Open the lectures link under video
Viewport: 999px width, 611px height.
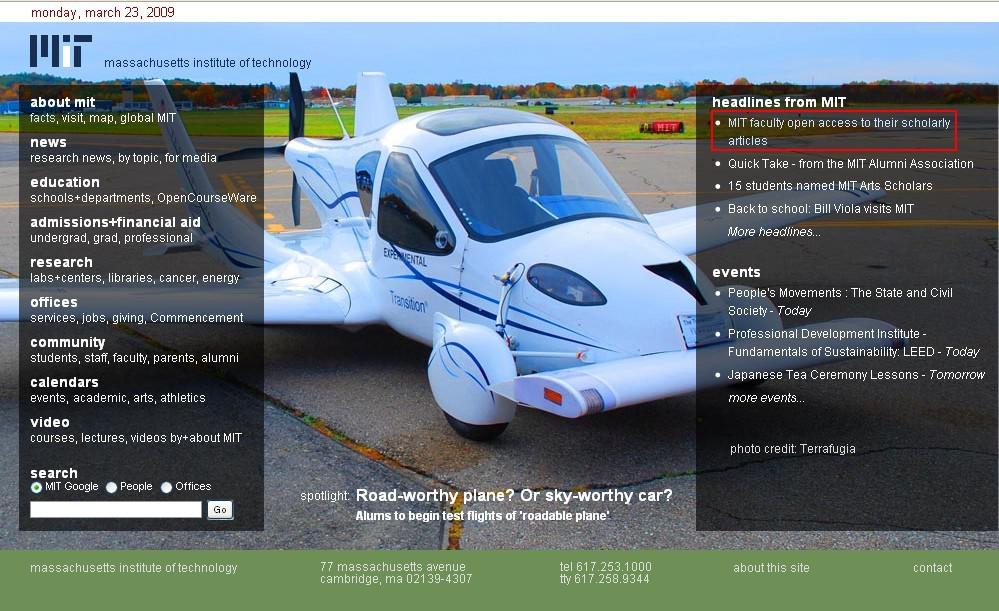[x=102, y=438]
